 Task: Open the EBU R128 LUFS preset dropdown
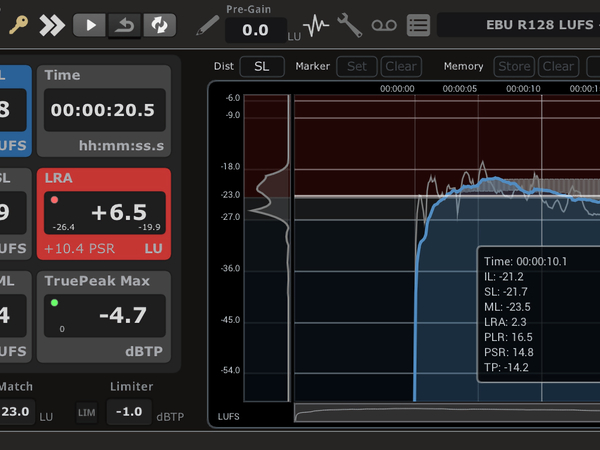tap(518, 25)
